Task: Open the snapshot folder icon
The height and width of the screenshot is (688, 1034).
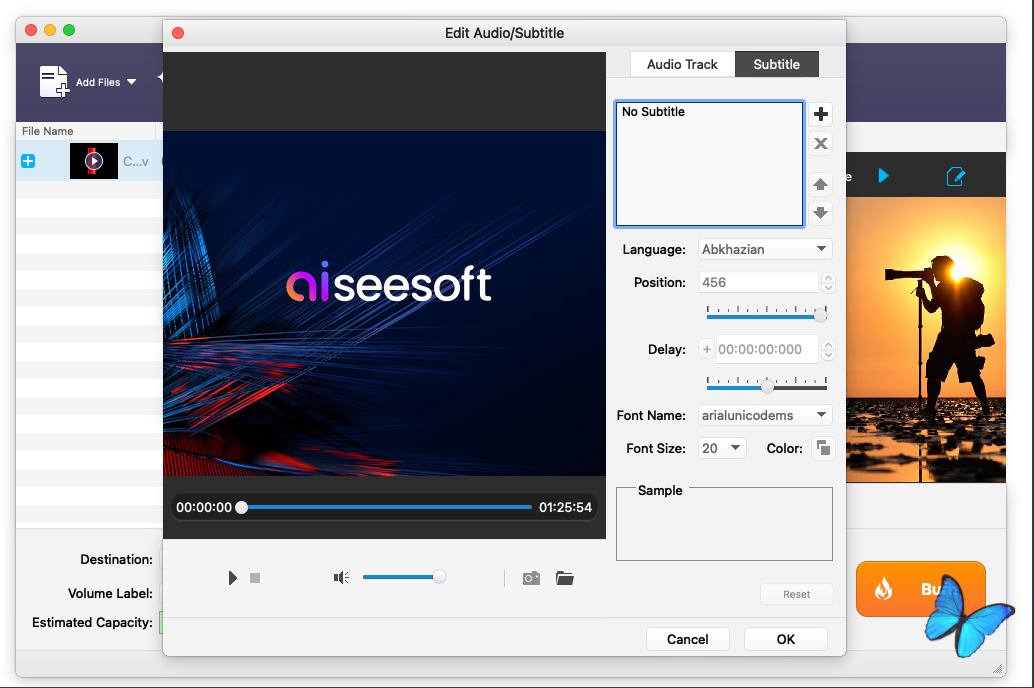Action: point(565,578)
